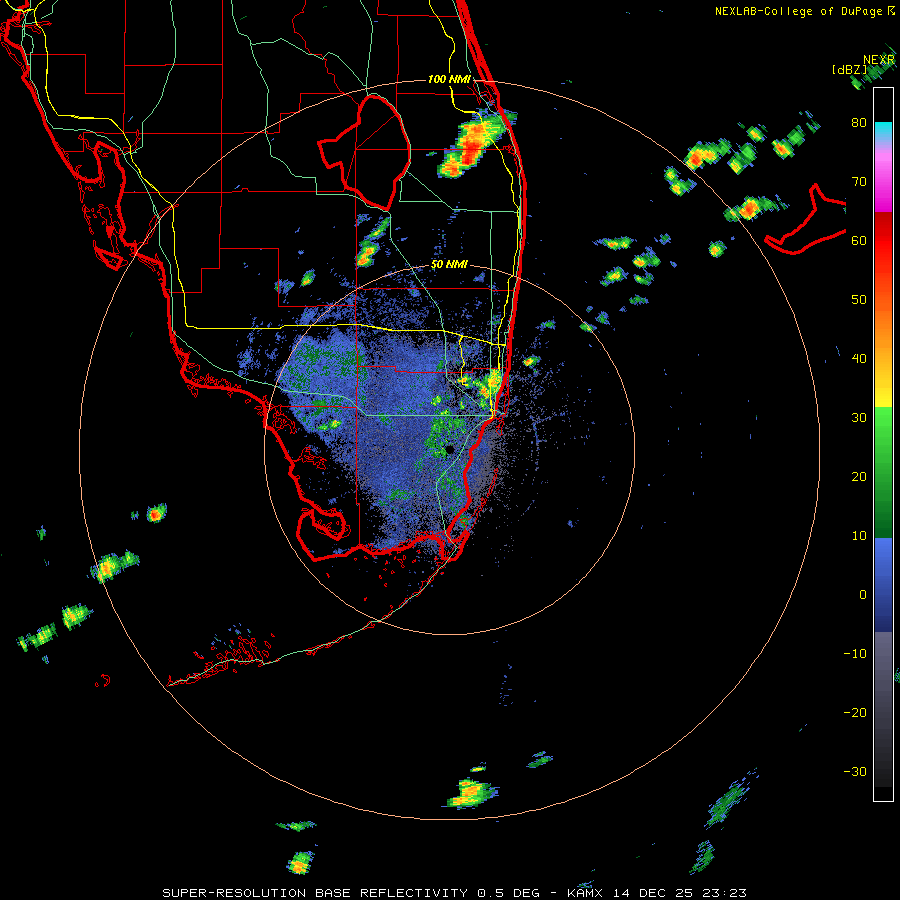
Task: Click the 30 value on the dBZ scale
Action: (859, 418)
